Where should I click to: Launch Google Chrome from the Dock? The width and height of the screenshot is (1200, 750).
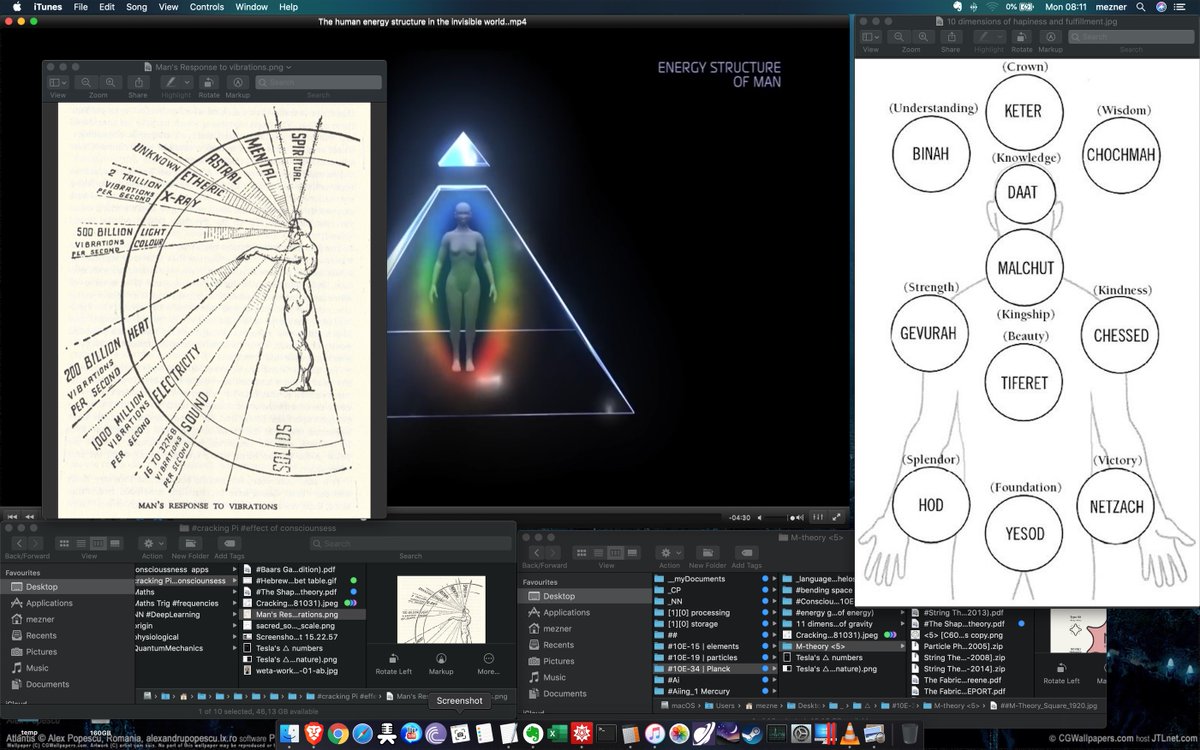click(x=338, y=735)
